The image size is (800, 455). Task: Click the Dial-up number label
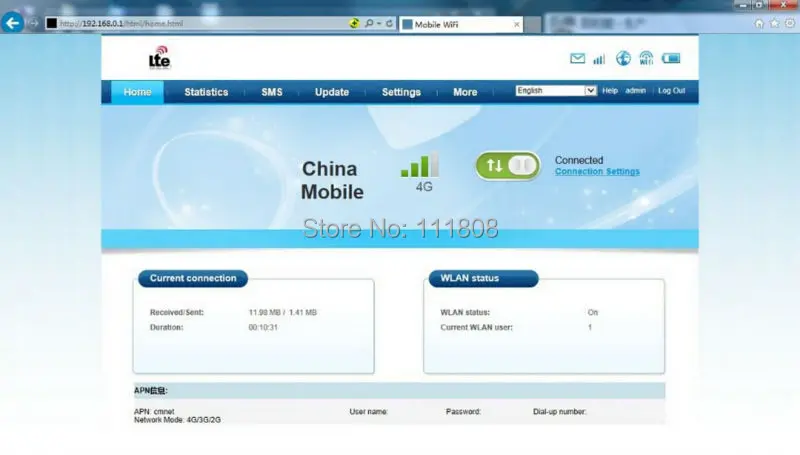560,412
